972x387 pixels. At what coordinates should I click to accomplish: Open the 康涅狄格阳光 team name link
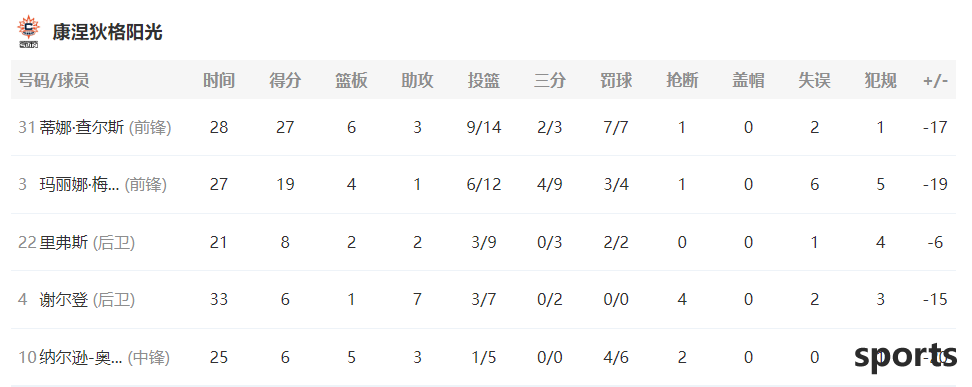[107, 32]
